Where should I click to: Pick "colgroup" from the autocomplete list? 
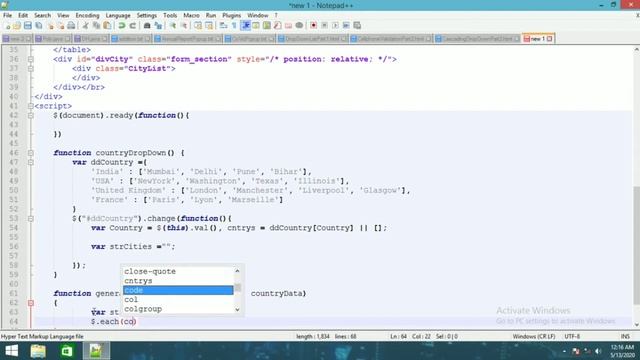[x=178, y=309]
